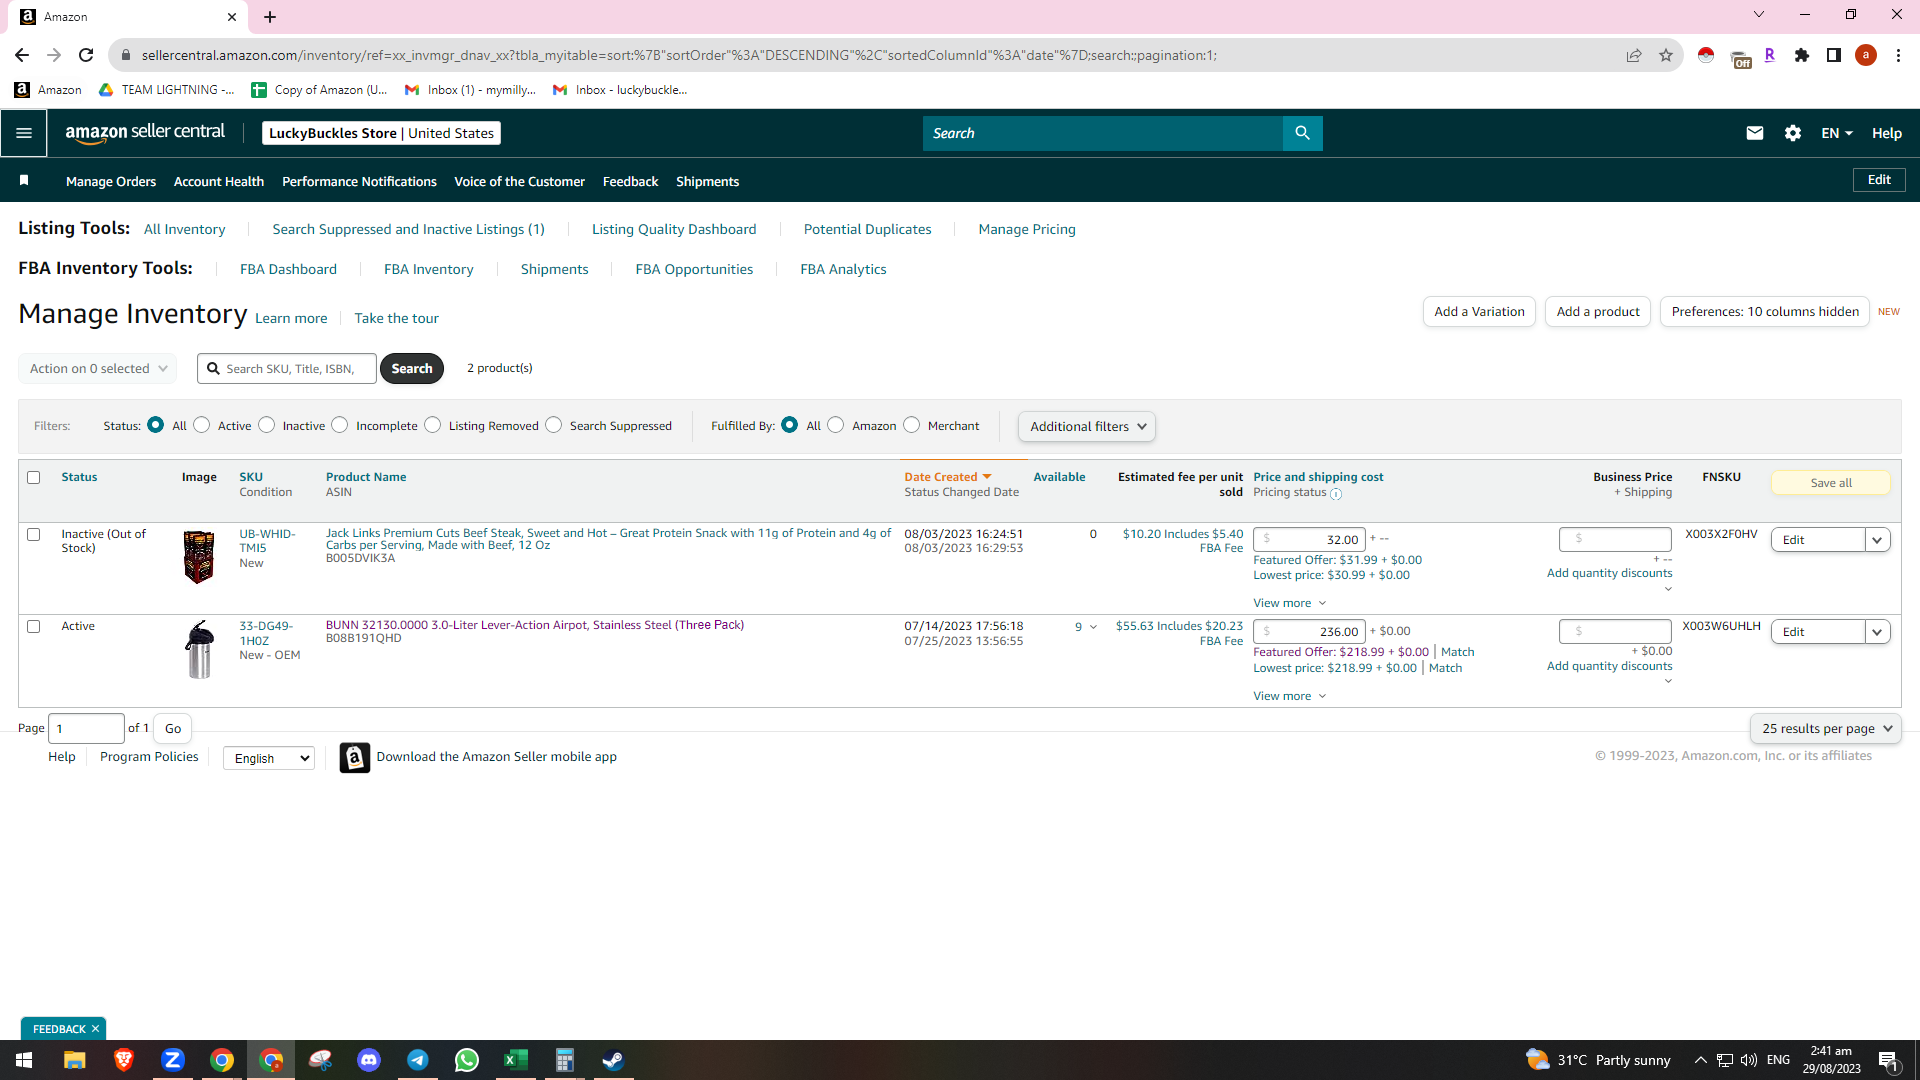The width and height of the screenshot is (1920, 1080).
Task: Click the SKU search input field
Action: pyautogui.click(x=287, y=368)
